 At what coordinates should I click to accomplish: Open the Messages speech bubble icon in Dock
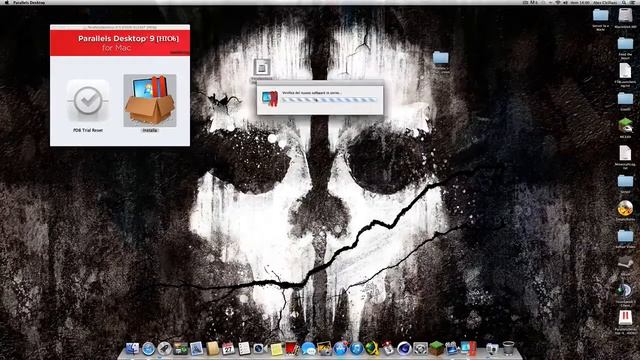pyautogui.click(x=308, y=349)
